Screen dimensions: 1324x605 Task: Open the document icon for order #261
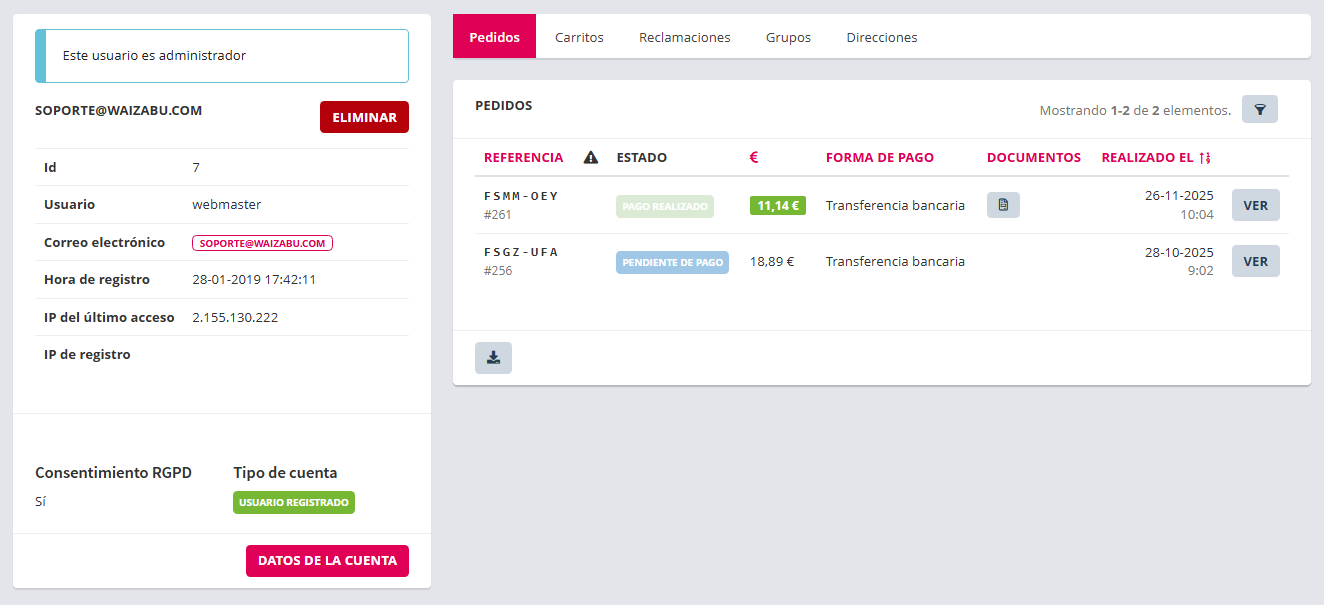pyautogui.click(x=1003, y=205)
